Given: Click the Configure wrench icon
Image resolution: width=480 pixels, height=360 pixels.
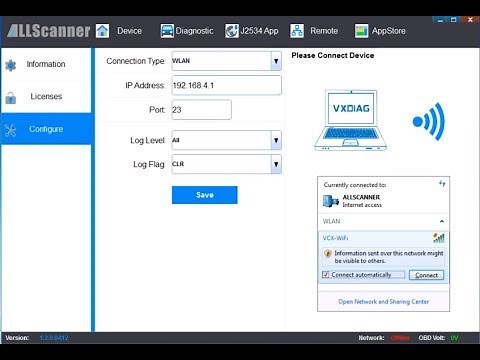Looking at the screenshot, I should tap(10, 130).
